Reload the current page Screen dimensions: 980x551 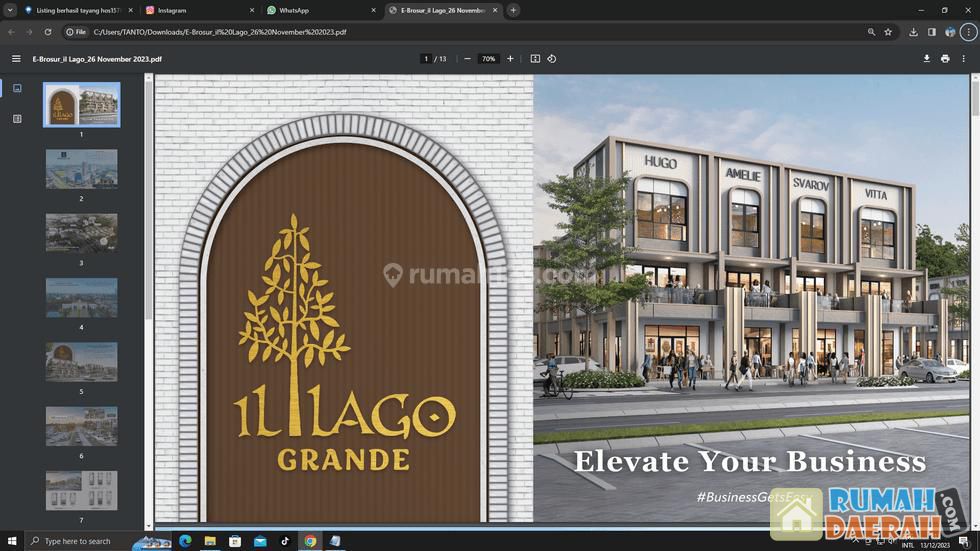(x=47, y=32)
